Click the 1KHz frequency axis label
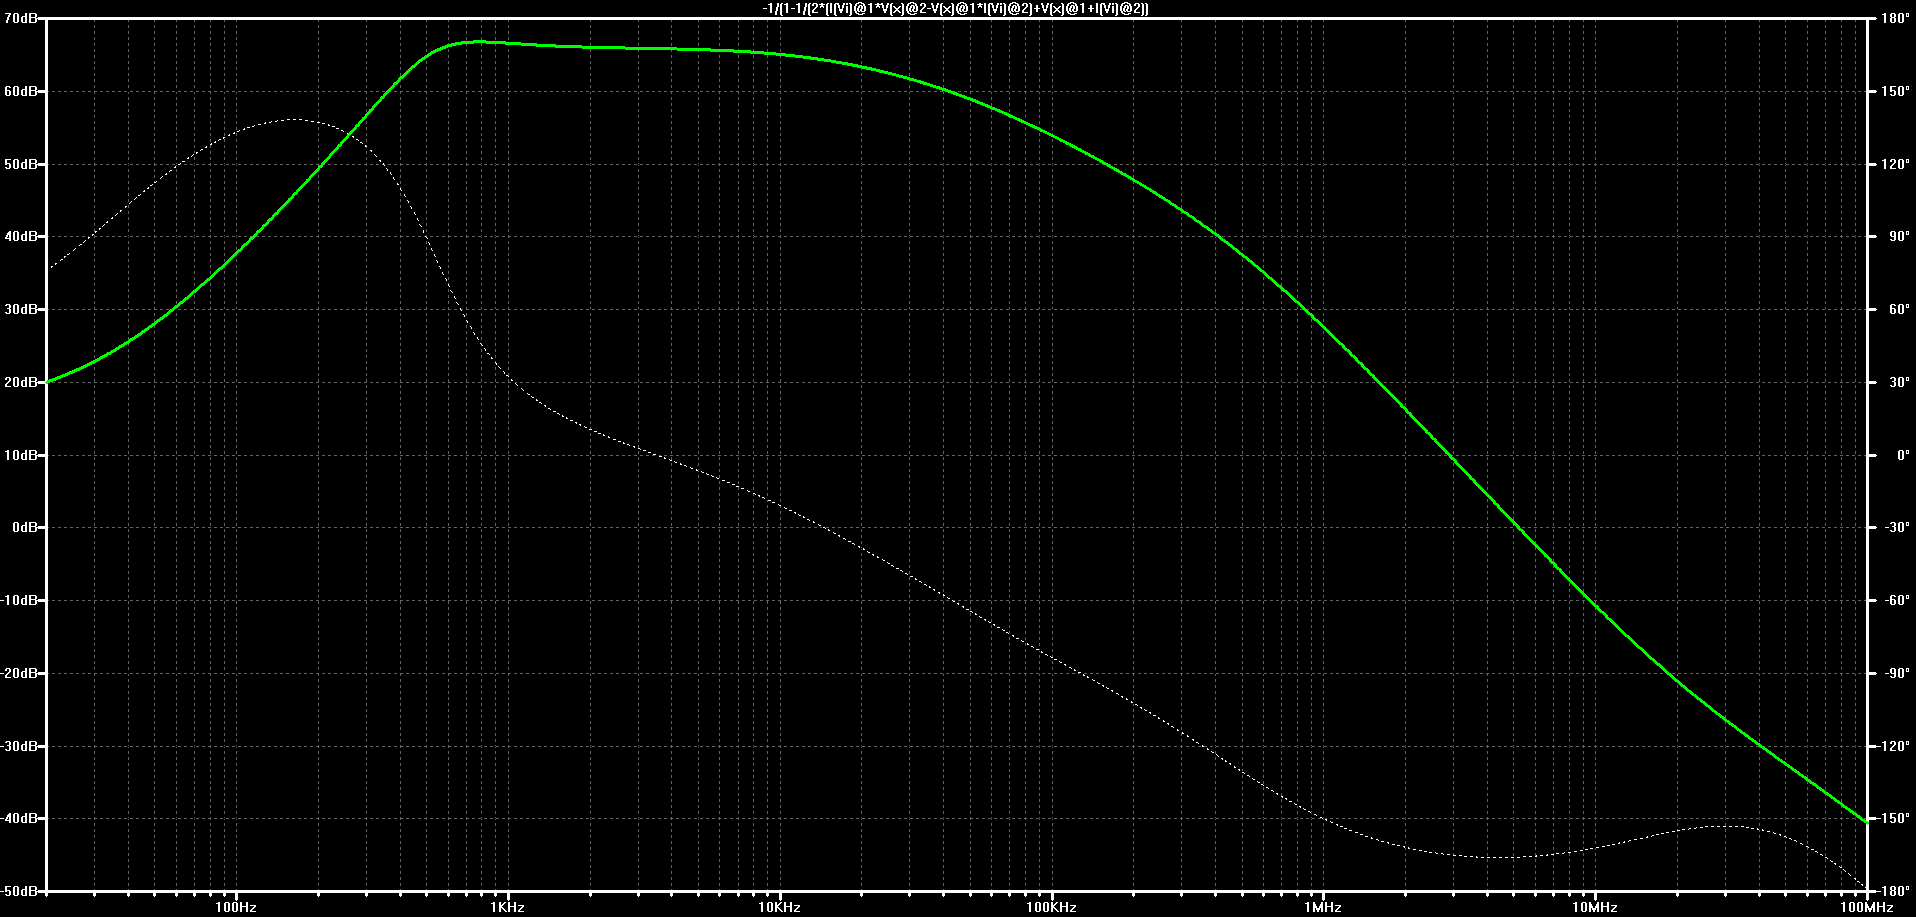This screenshot has height=917, width=1916. tap(508, 907)
